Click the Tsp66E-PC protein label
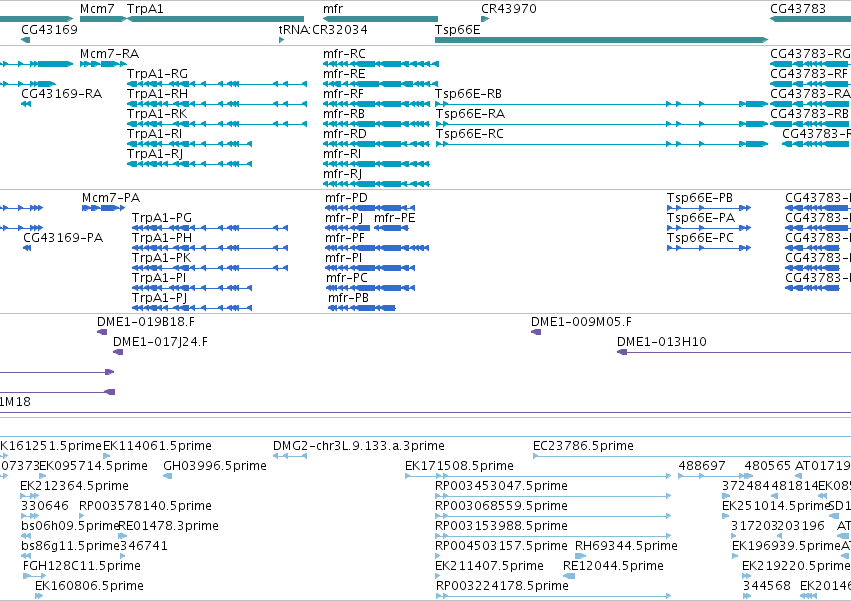 (700, 238)
